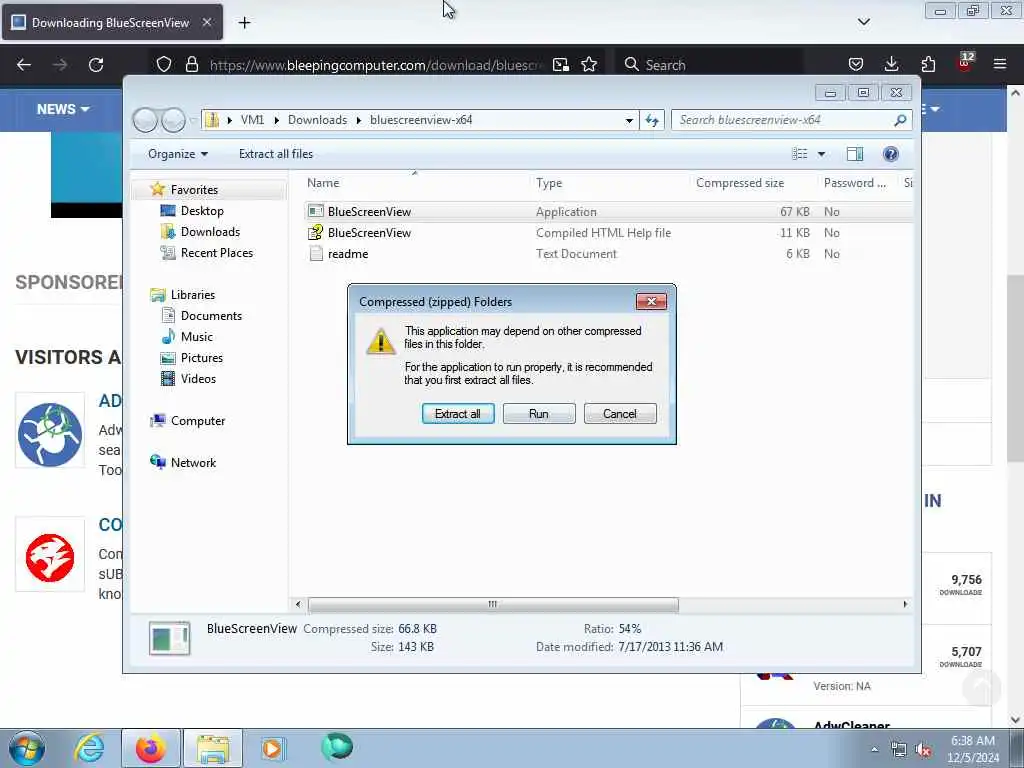Click Extract all in the dialog
Image resolution: width=1024 pixels, height=768 pixels.
(x=458, y=413)
